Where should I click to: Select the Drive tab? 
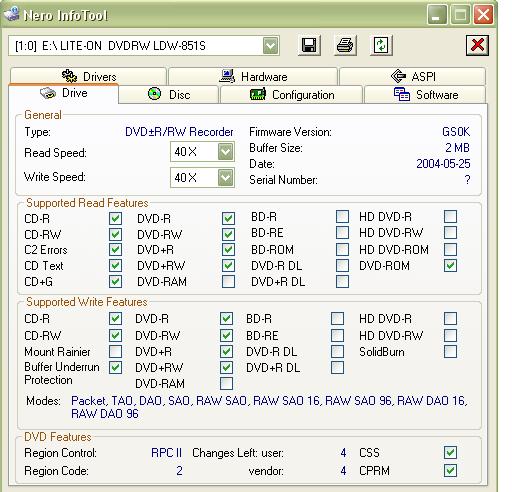pyautogui.click(x=63, y=93)
